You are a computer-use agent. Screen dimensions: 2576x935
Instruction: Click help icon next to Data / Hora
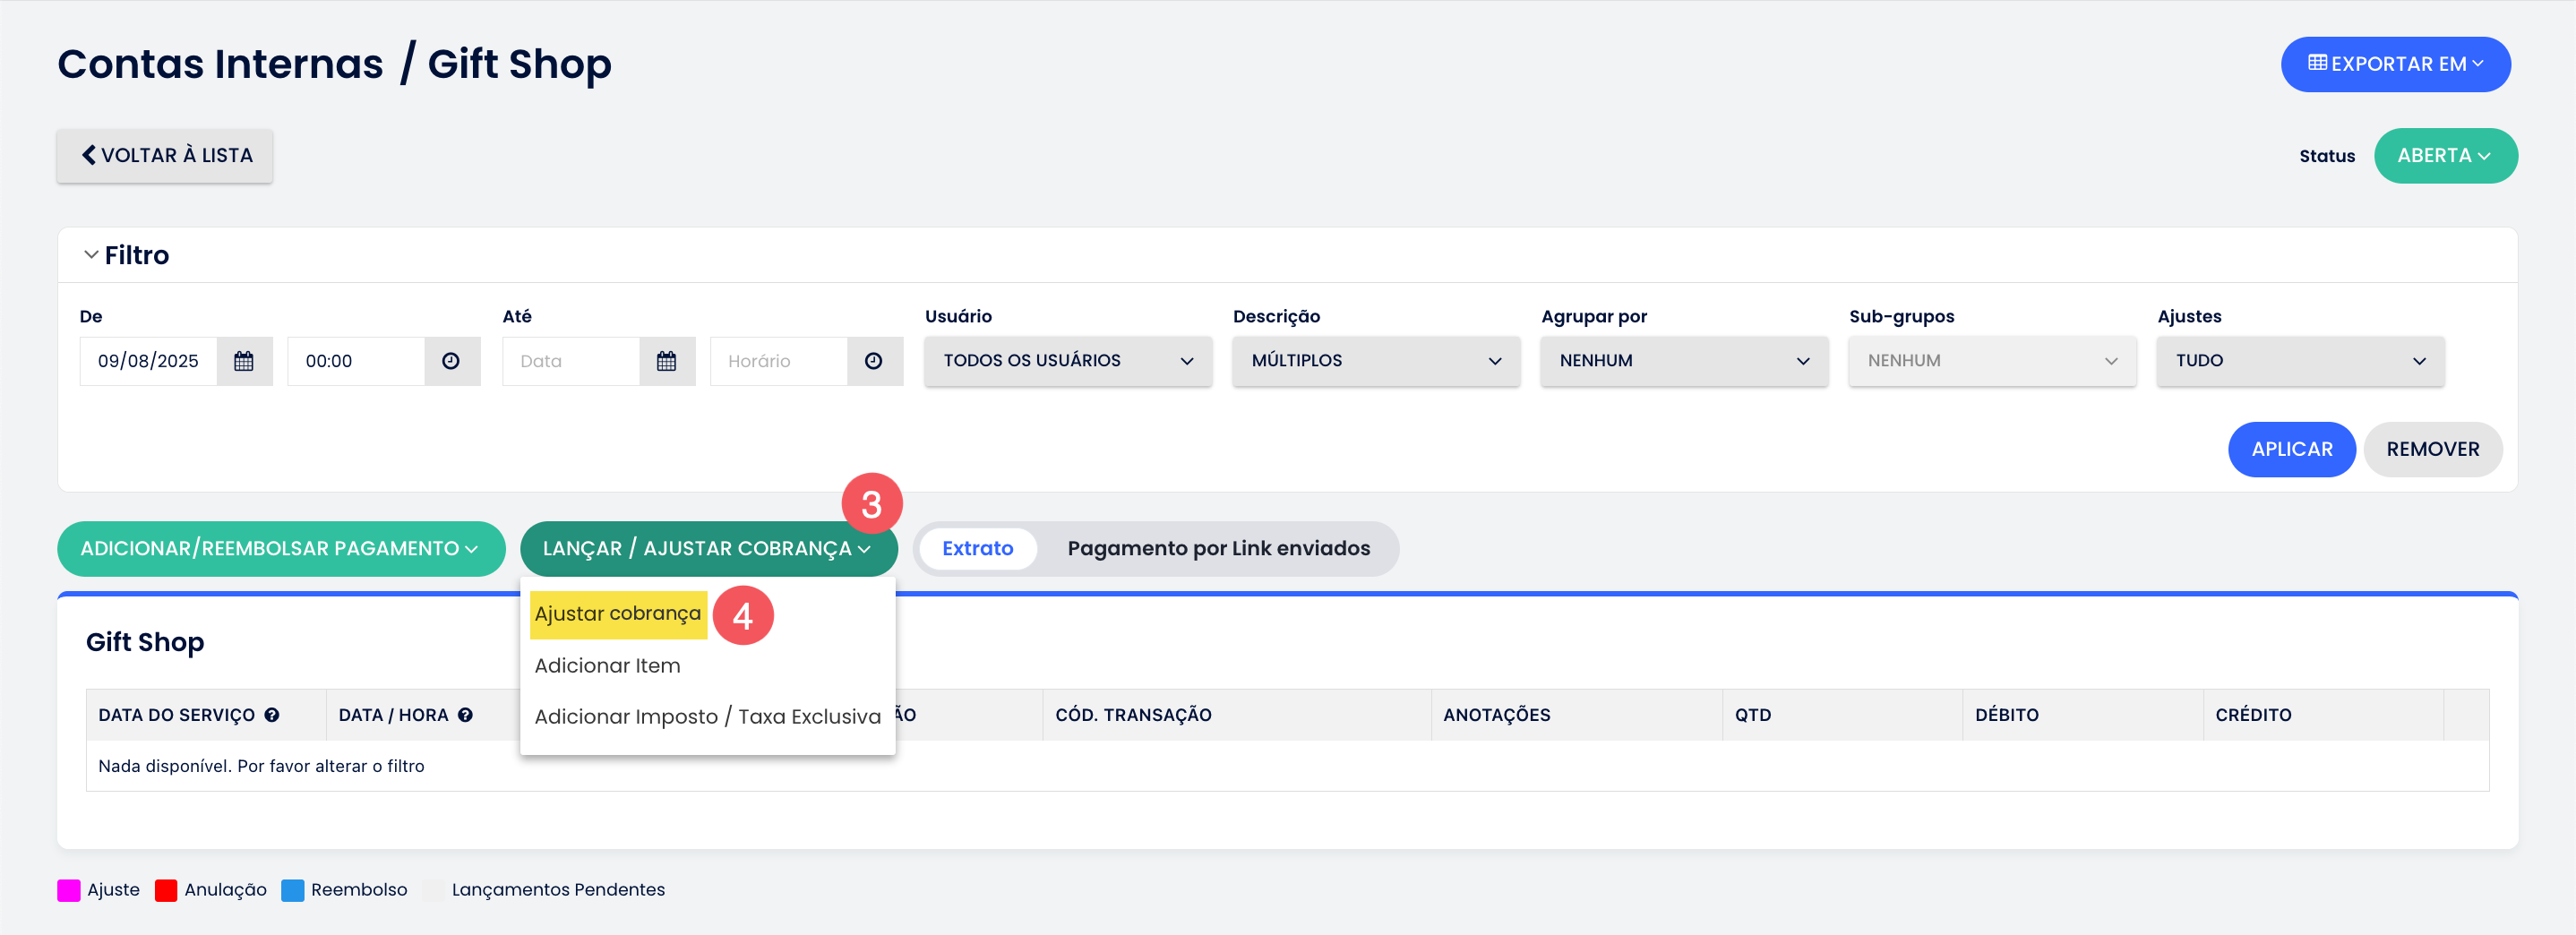point(465,715)
